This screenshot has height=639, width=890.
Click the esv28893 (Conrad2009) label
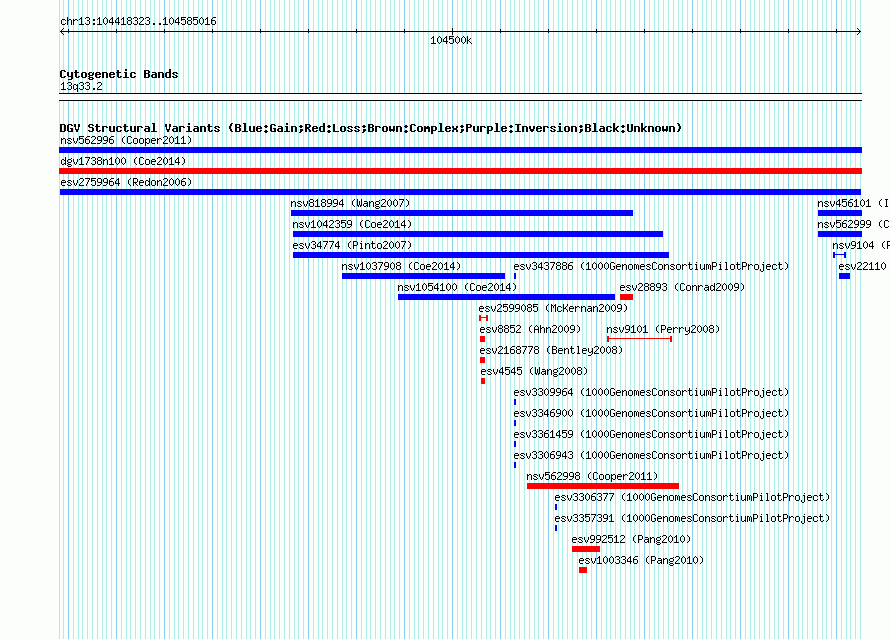682,287
